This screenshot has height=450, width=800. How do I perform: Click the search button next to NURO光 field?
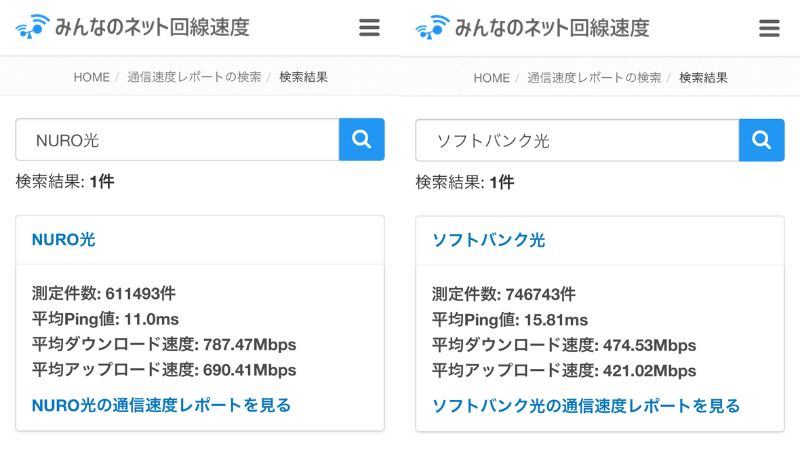tap(362, 139)
